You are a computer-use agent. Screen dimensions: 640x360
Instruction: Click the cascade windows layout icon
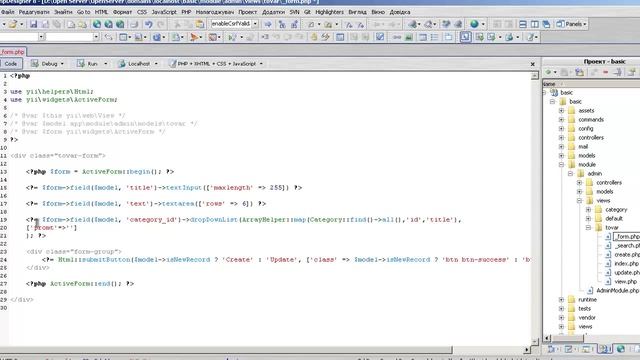click(546, 24)
